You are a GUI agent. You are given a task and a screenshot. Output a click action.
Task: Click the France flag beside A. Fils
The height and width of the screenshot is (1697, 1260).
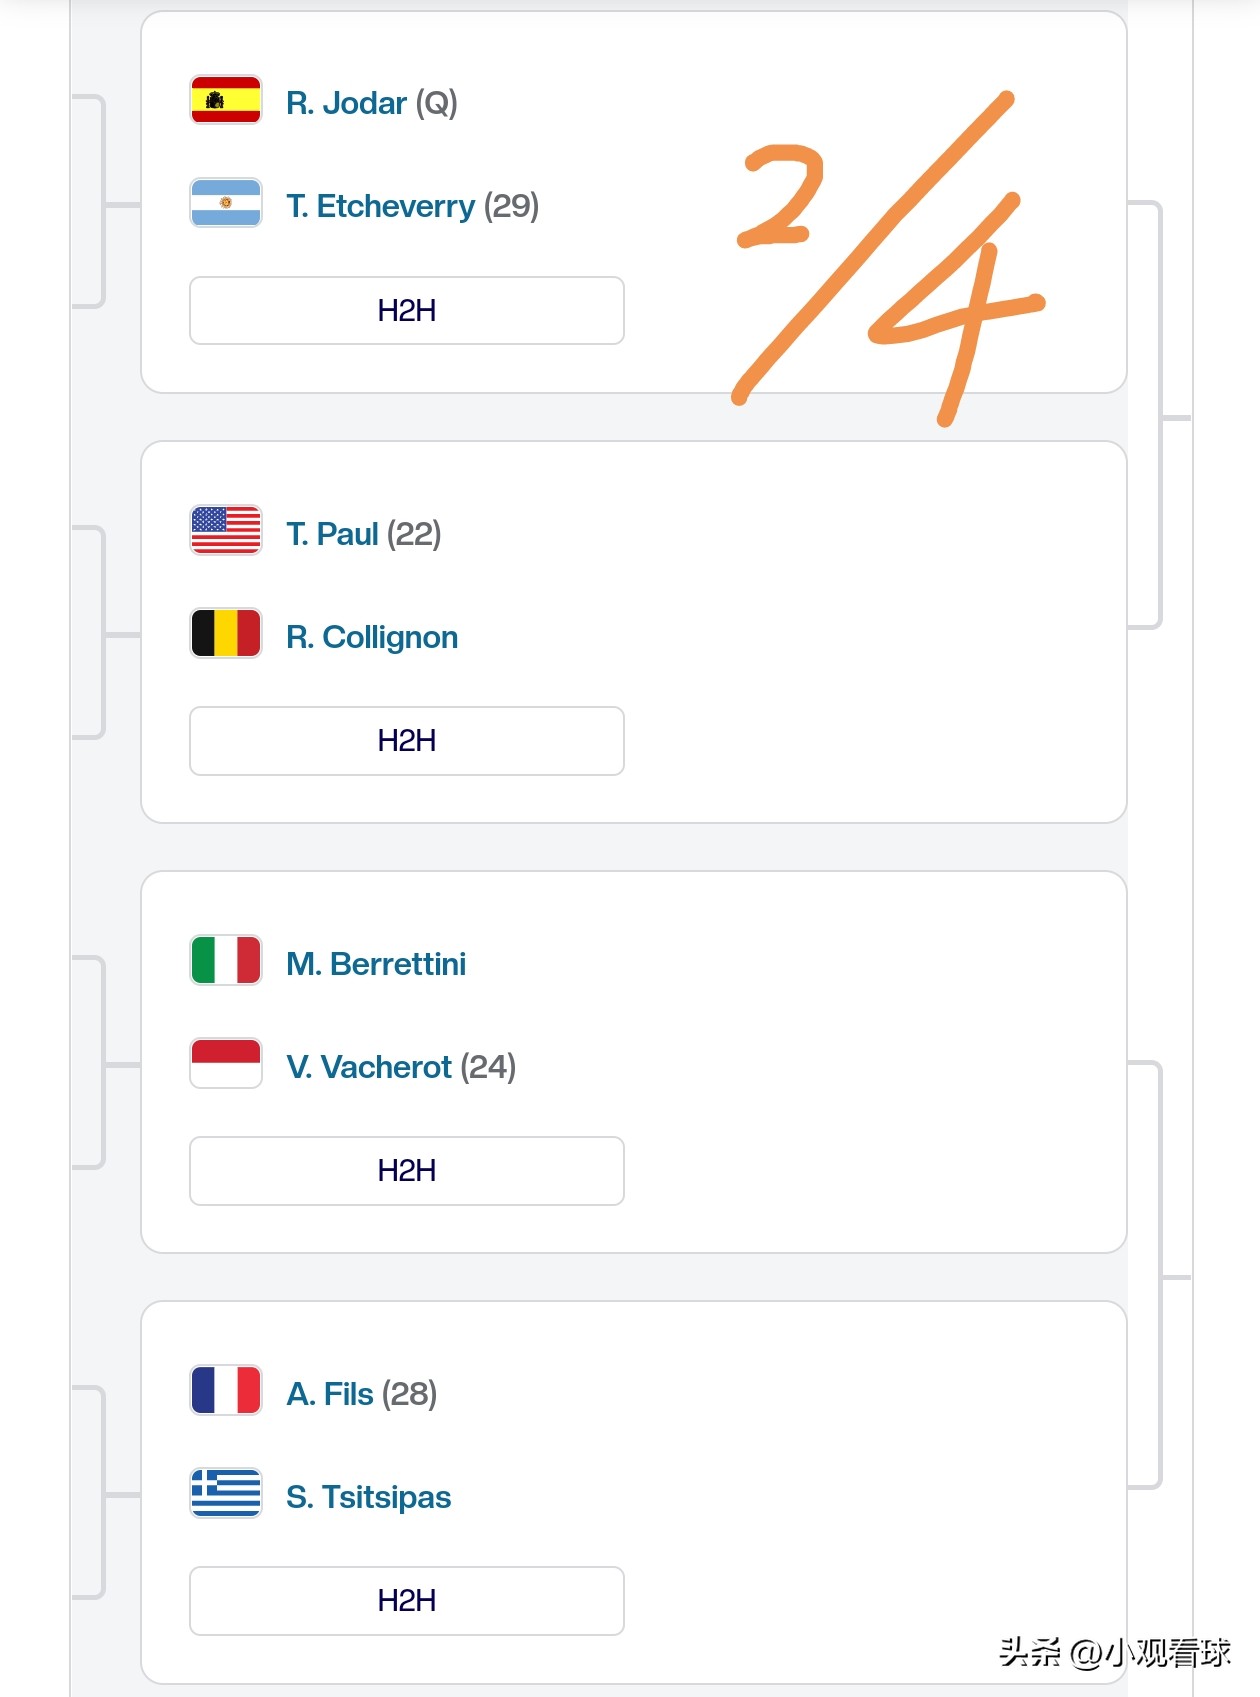226,1390
